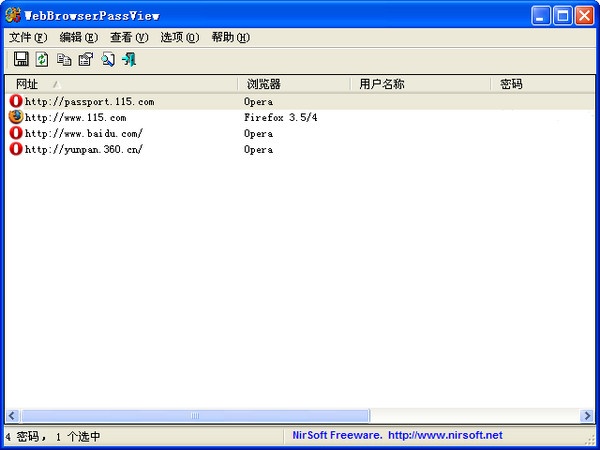600x450 pixels.
Task: Click the WebBrowserPassView title bar app icon
Action: (13, 15)
